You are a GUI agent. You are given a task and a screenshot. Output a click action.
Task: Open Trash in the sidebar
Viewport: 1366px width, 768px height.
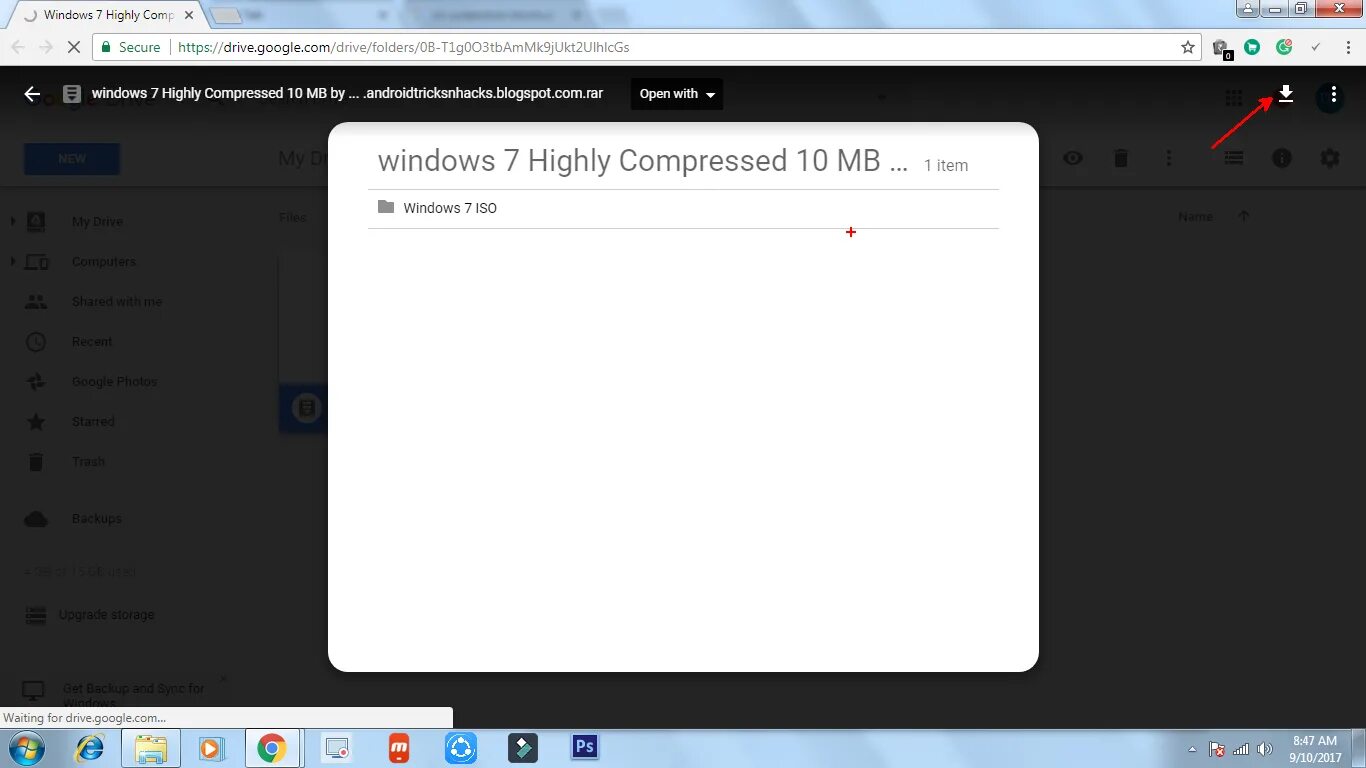(88, 462)
